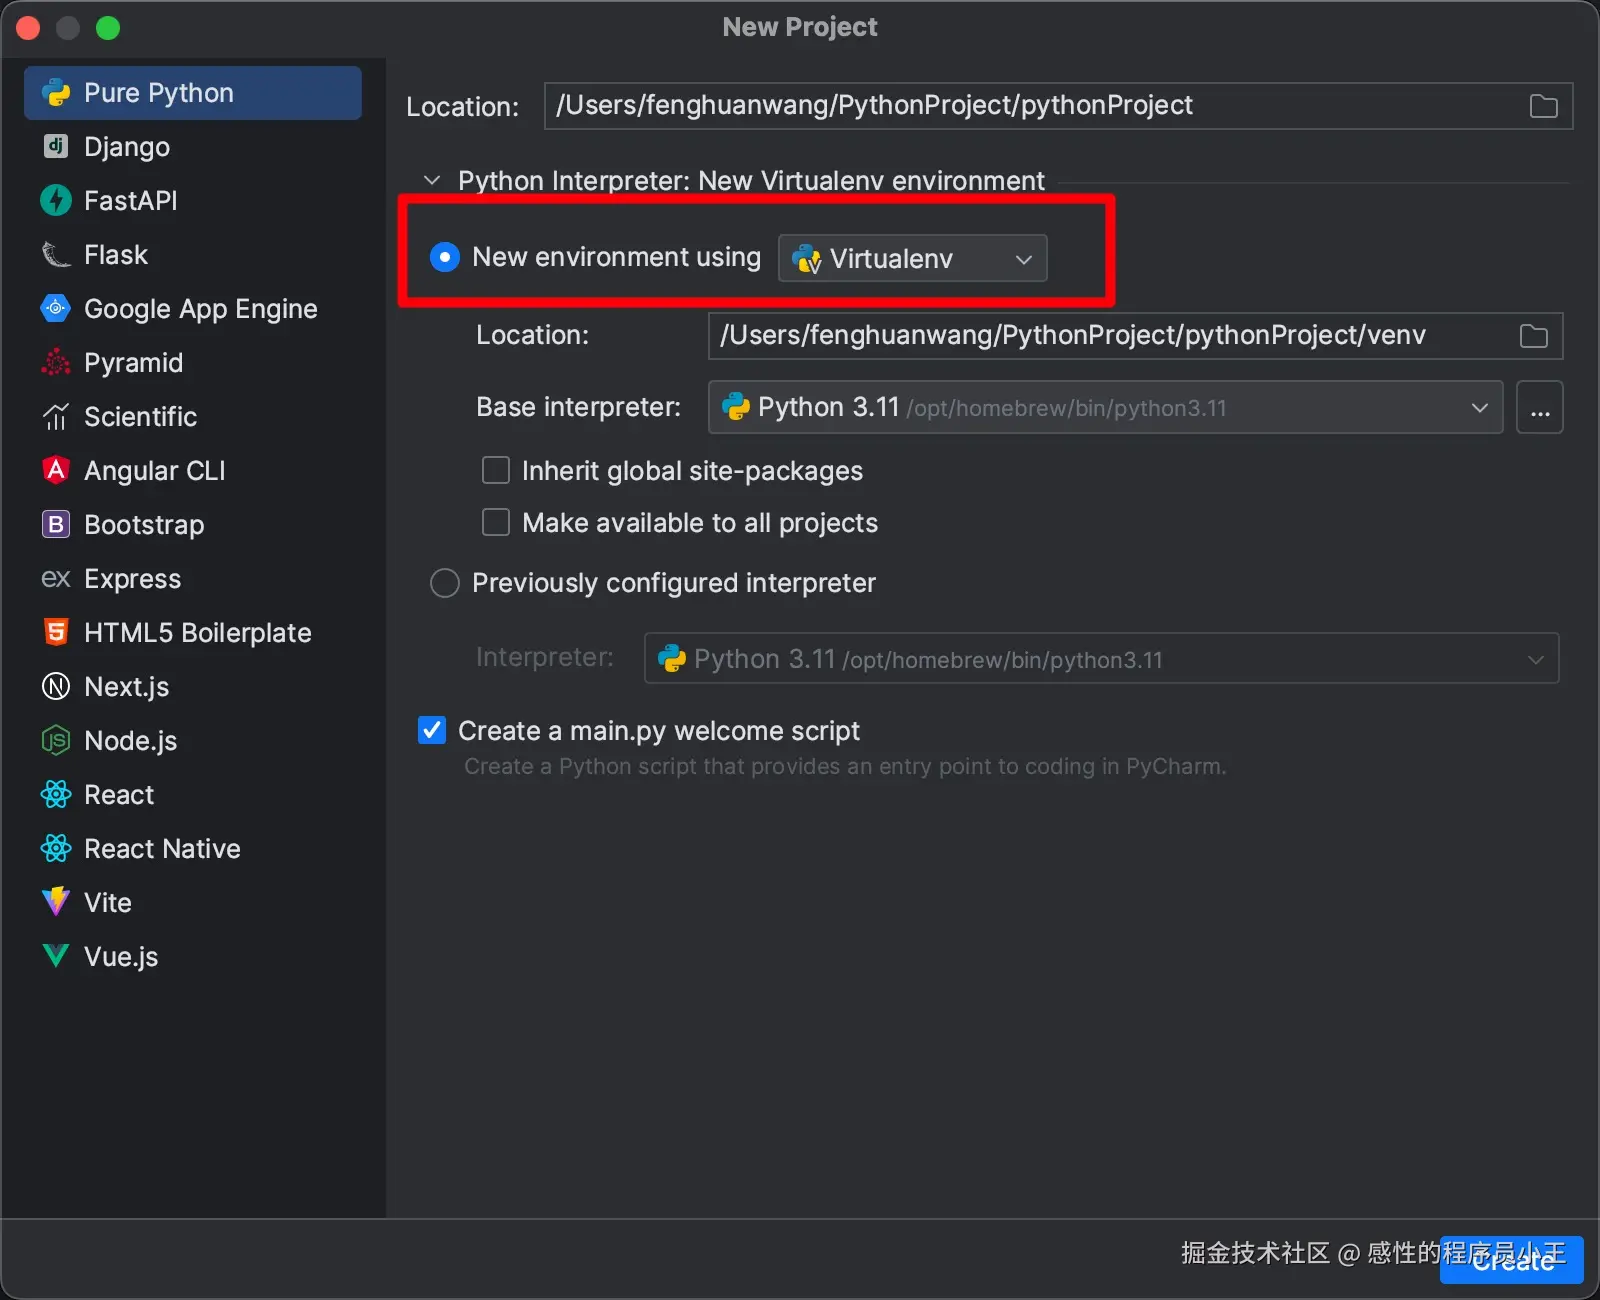Click the Next.js N icon
The width and height of the screenshot is (1600, 1300).
[56, 686]
